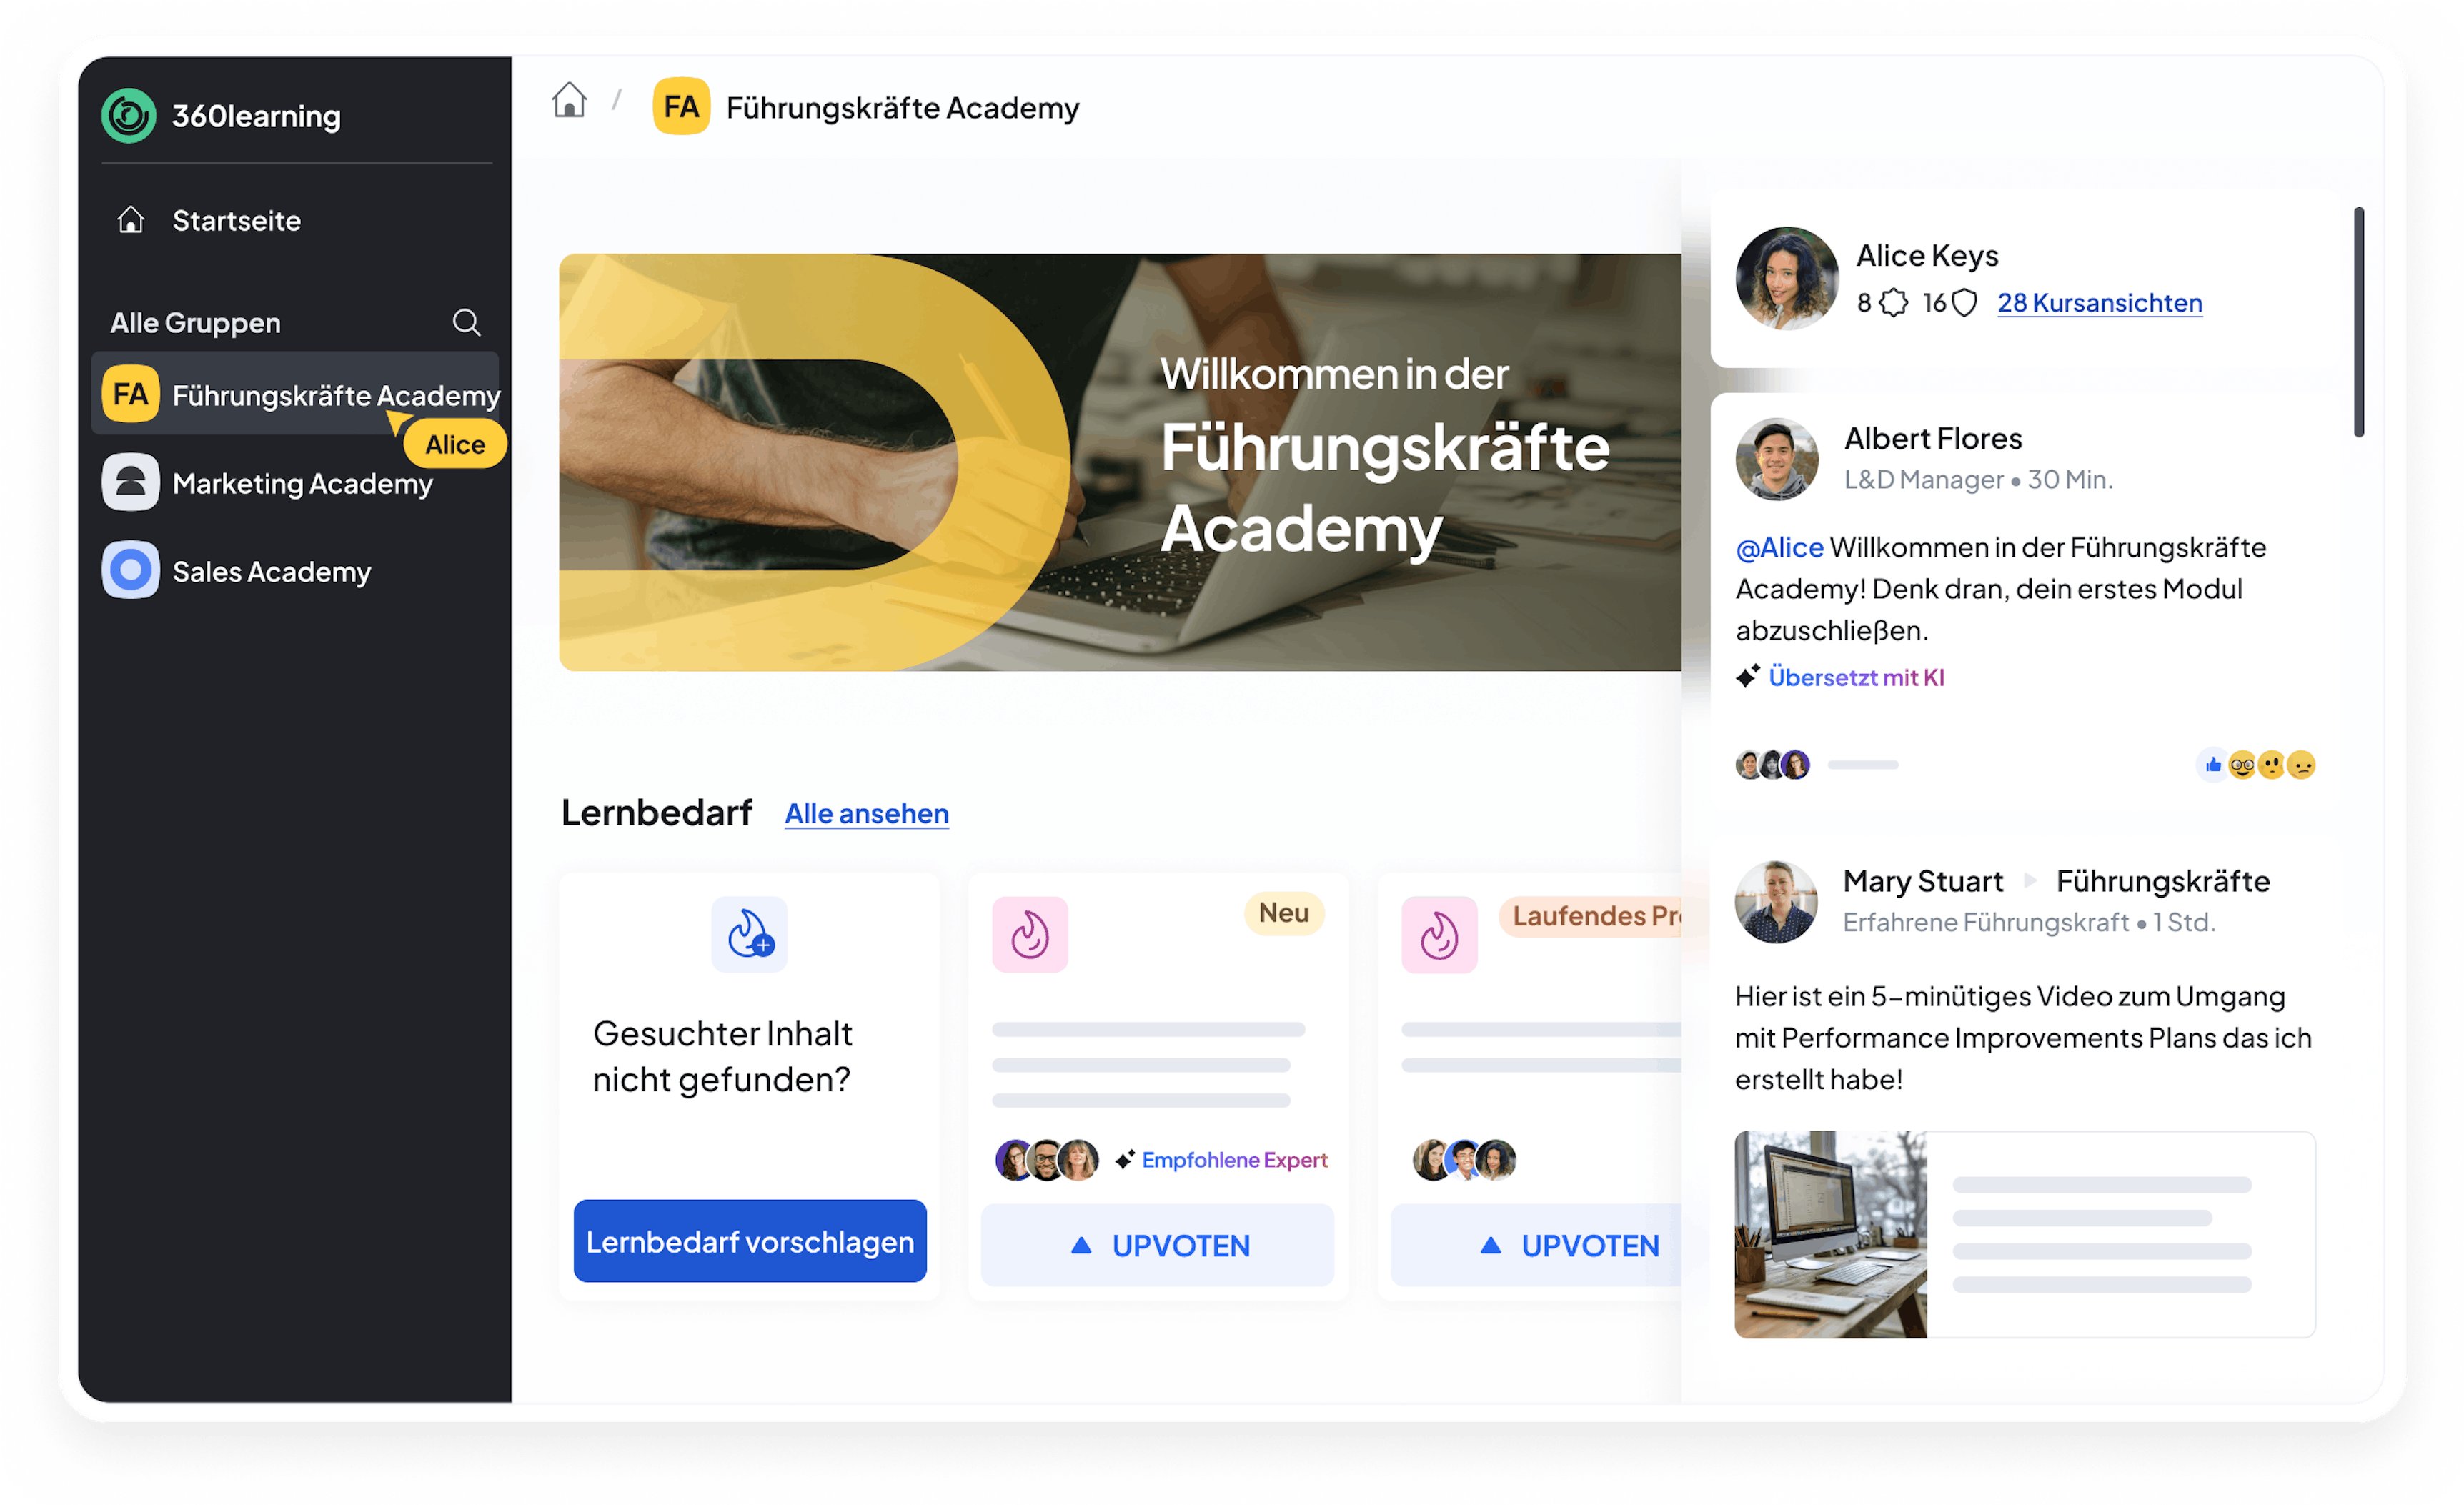The width and height of the screenshot is (2464, 1505).
Task: Open Startseite in the sidebar
Action: [x=236, y=220]
